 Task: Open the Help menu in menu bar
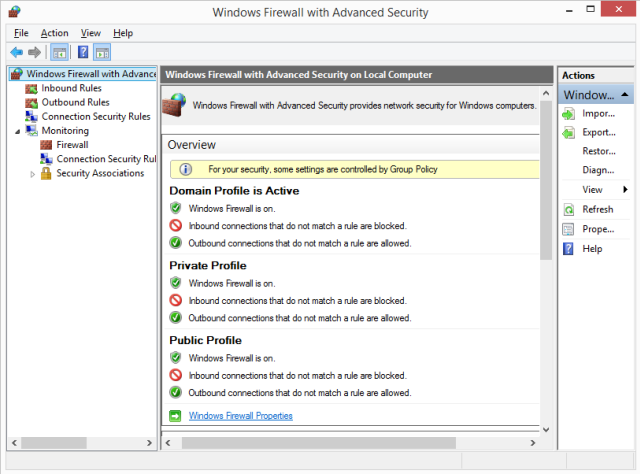[123, 33]
